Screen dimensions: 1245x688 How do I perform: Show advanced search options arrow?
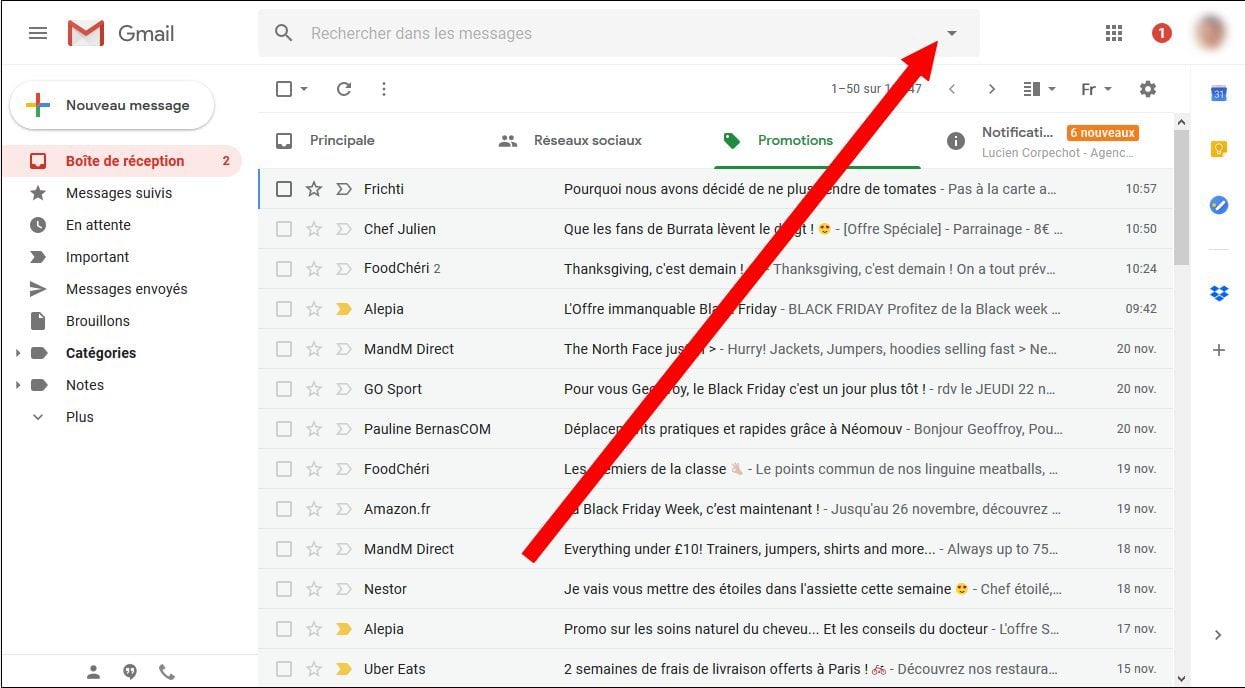point(952,33)
